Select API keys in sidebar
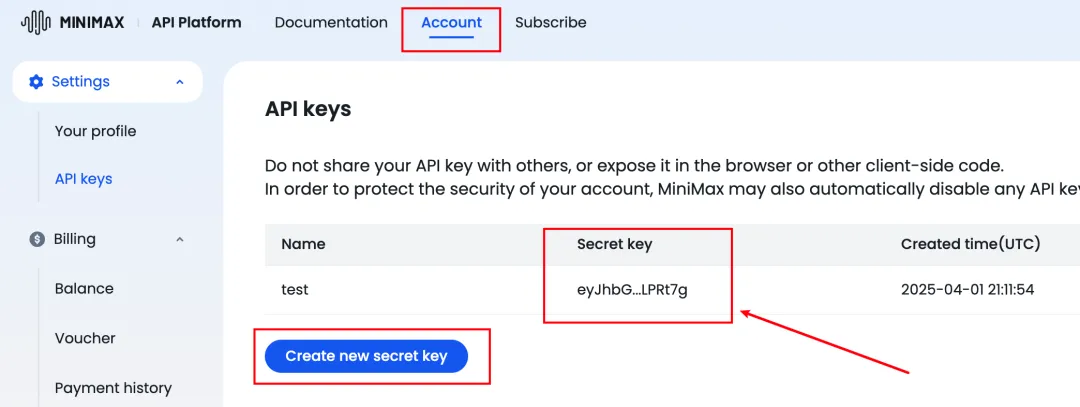 83,179
